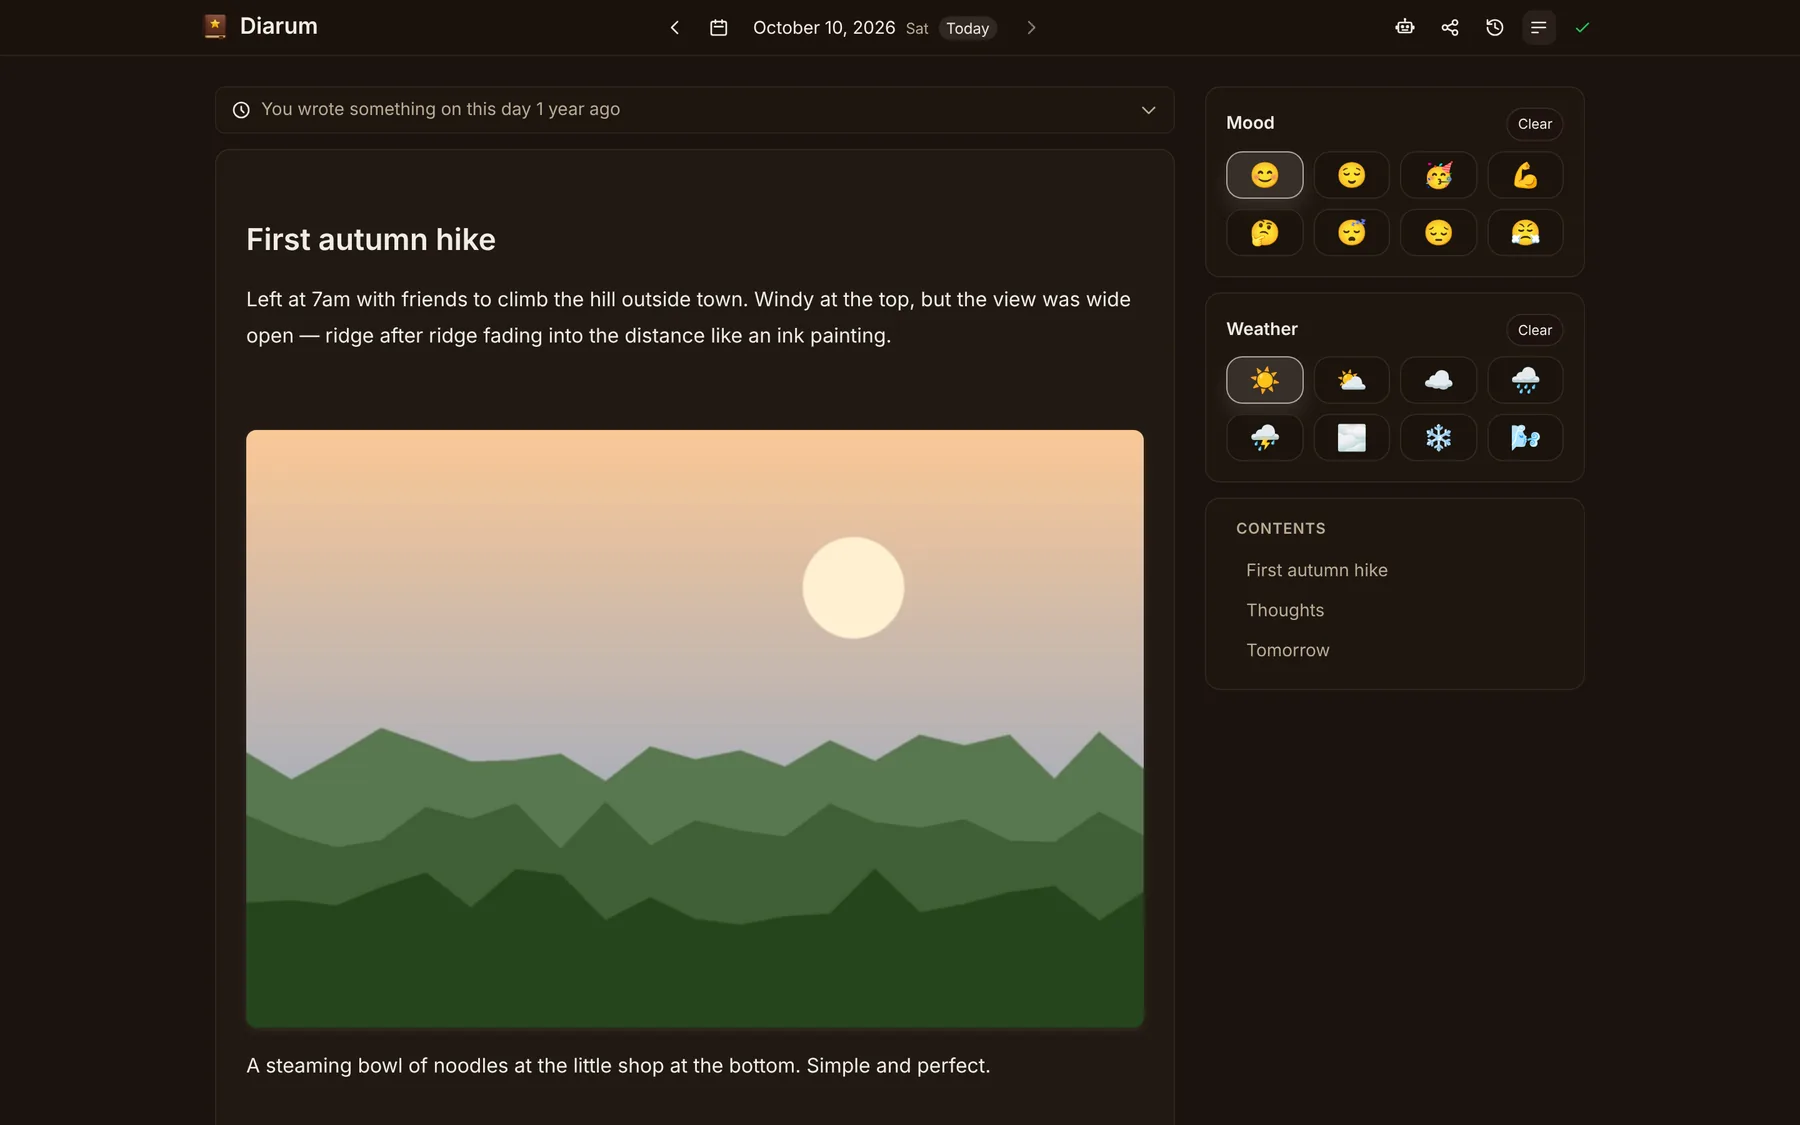The height and width of the screenshot is (1125, 1800).
Task: Open the version history clock icon
Action: (x=1495, y=27)
